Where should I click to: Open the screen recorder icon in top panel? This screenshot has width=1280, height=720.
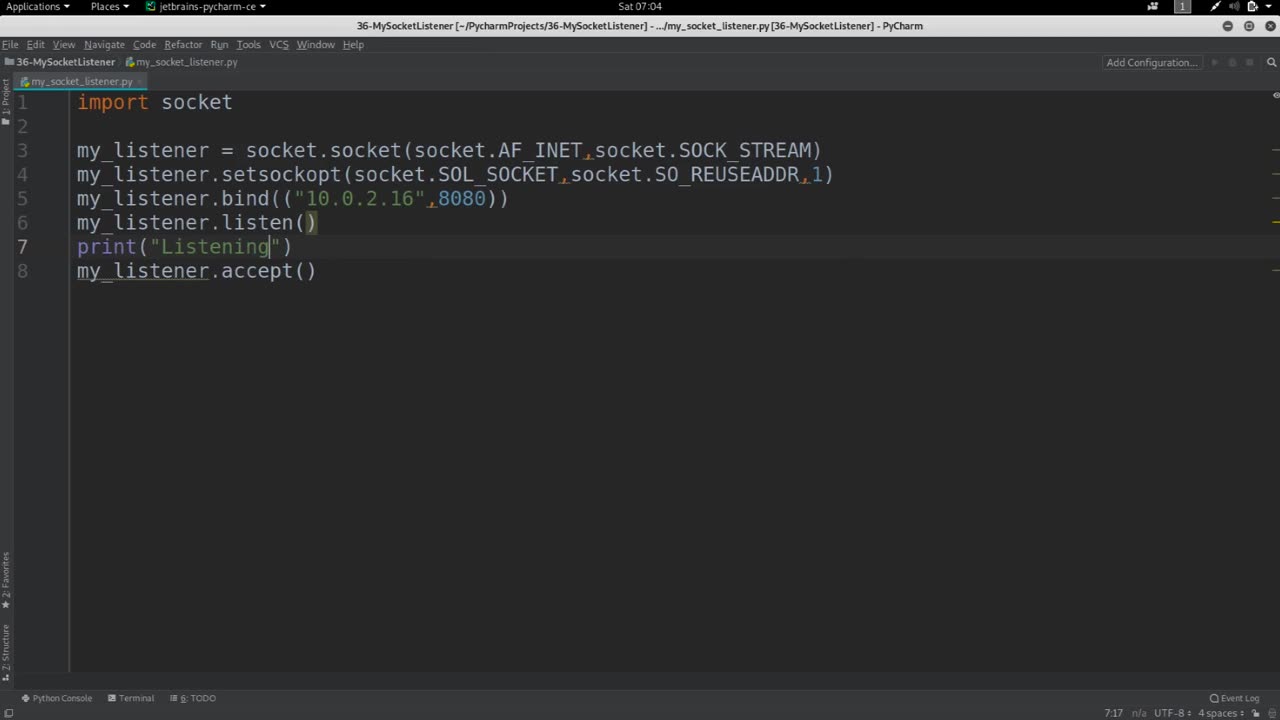tap(1153, 6)
